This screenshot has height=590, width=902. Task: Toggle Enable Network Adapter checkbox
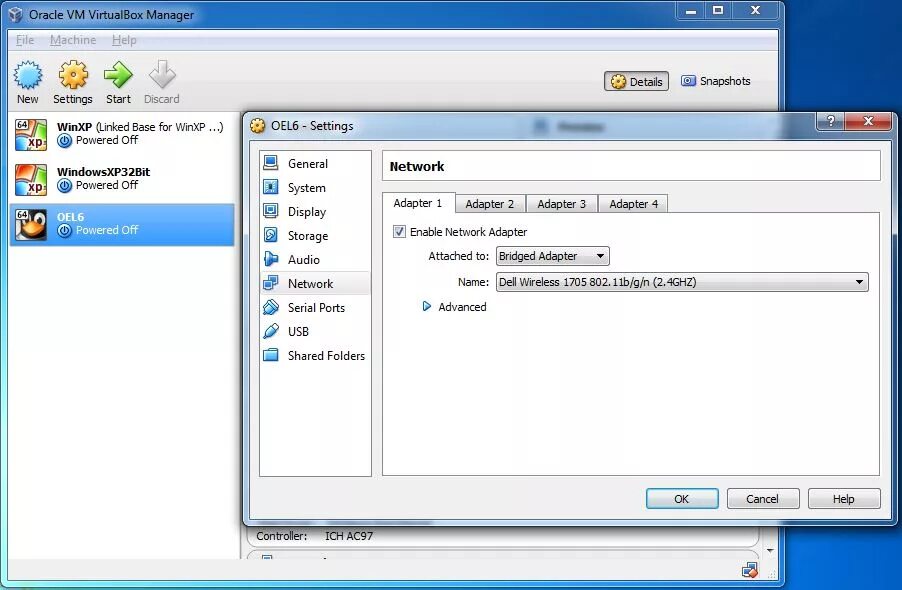click(399, 232)
